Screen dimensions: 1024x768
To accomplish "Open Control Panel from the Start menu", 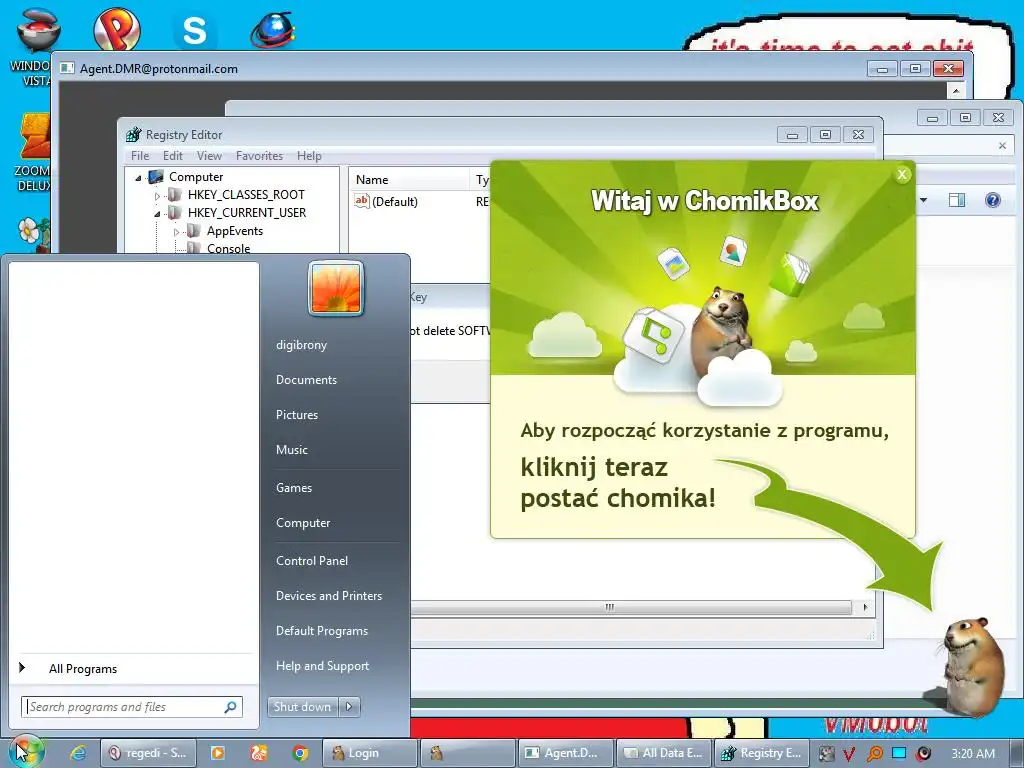I will 312,561.
